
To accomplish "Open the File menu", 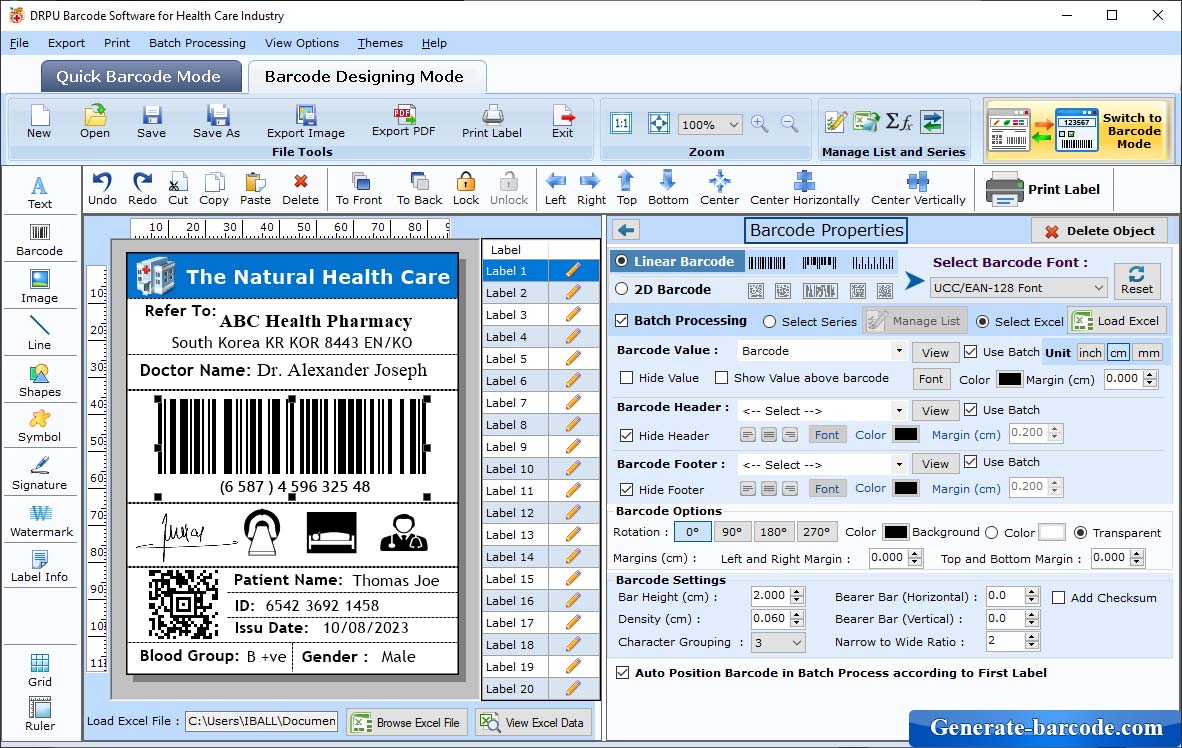I will click(20, 43).
